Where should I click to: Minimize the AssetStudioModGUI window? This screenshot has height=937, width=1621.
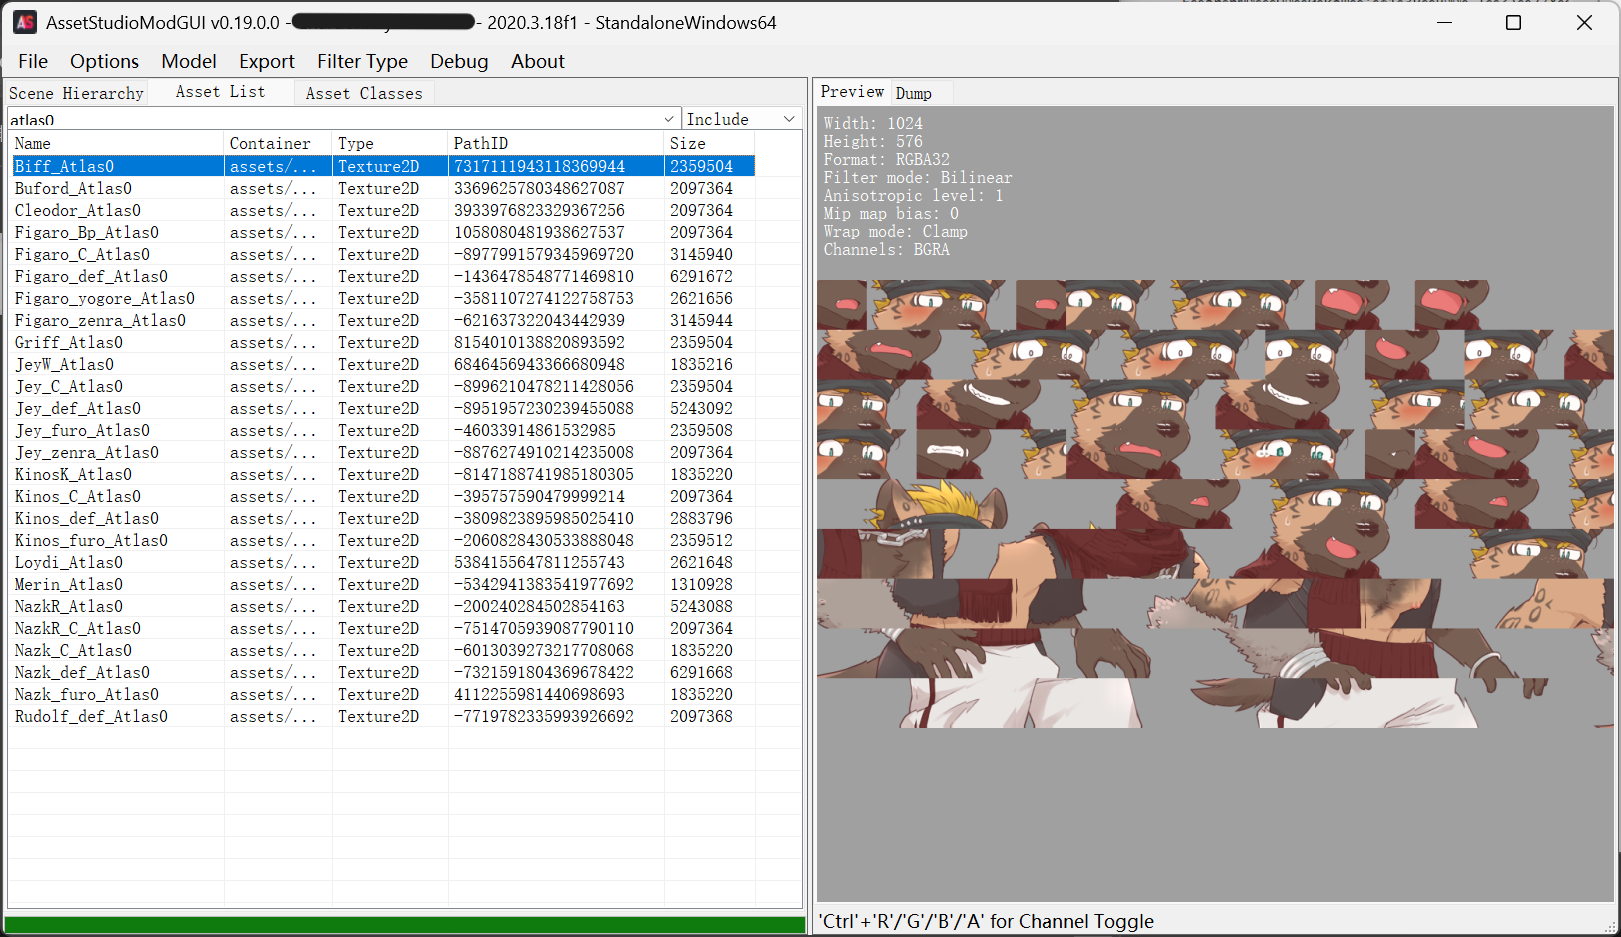pyautogui.click(x=1444, y=22)
